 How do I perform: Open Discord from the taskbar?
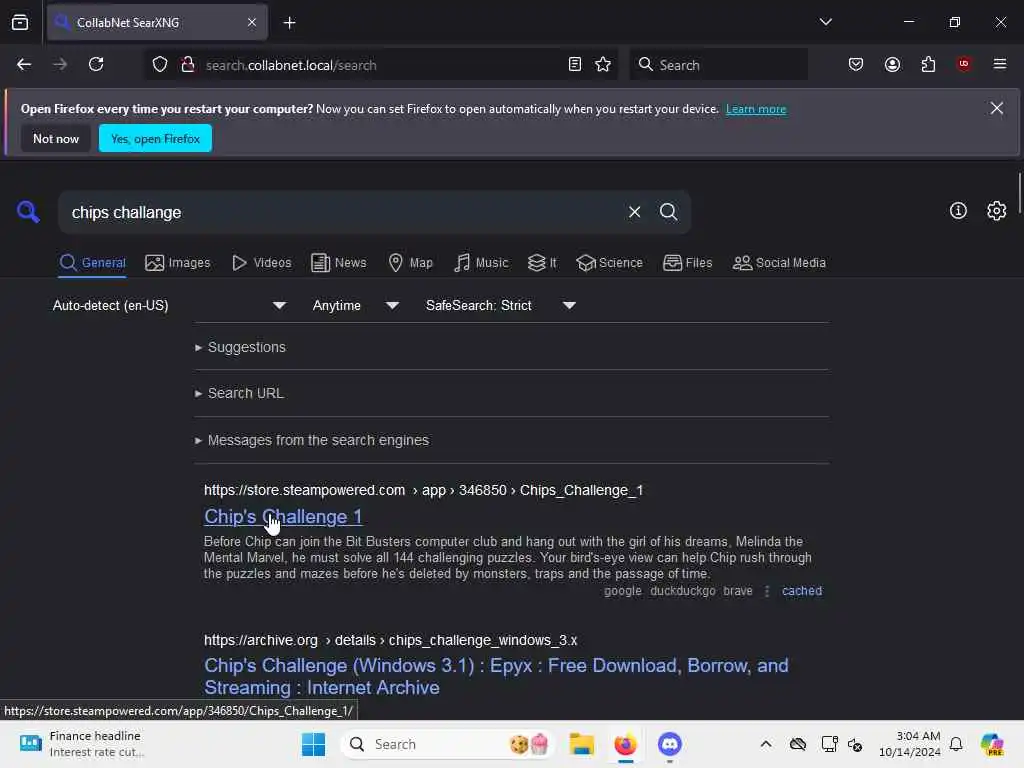(669, 744)
